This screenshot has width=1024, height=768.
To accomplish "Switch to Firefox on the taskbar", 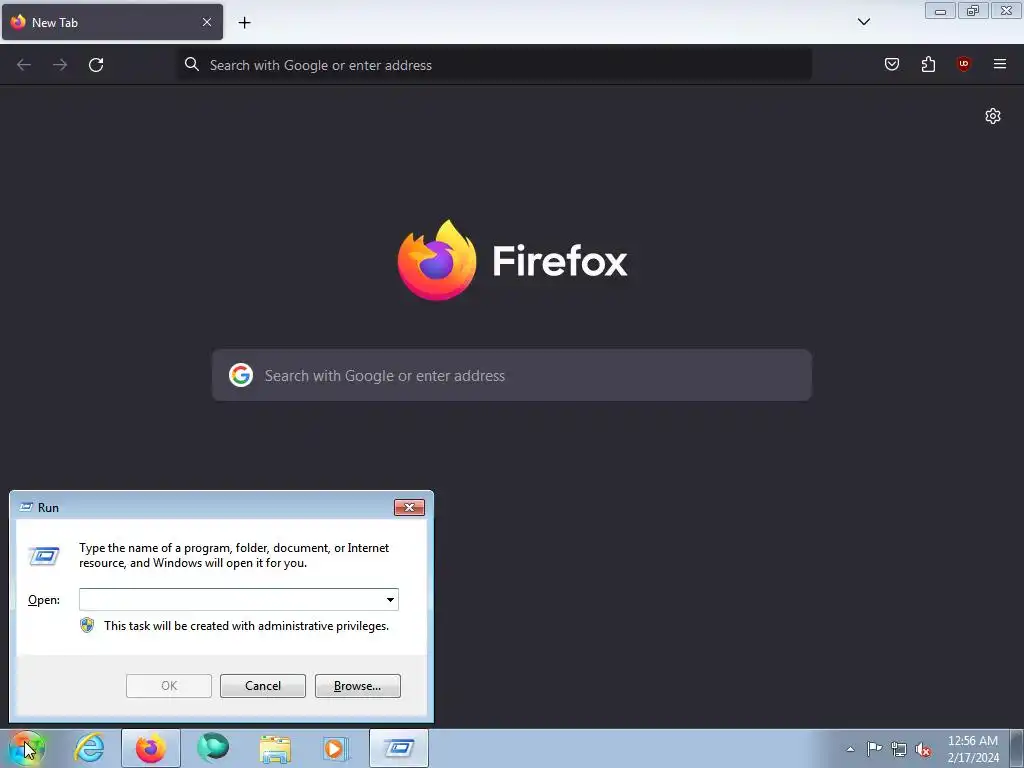I will pos(150,748).
